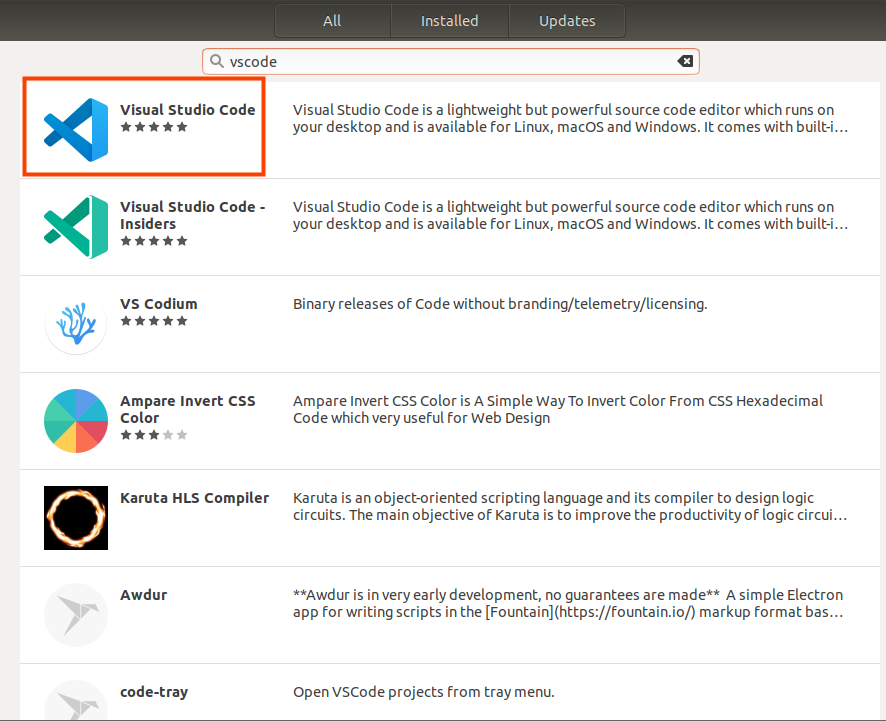
Task: Click the Visual Studio Code Insiders green icon
Action: click(75, 227)
